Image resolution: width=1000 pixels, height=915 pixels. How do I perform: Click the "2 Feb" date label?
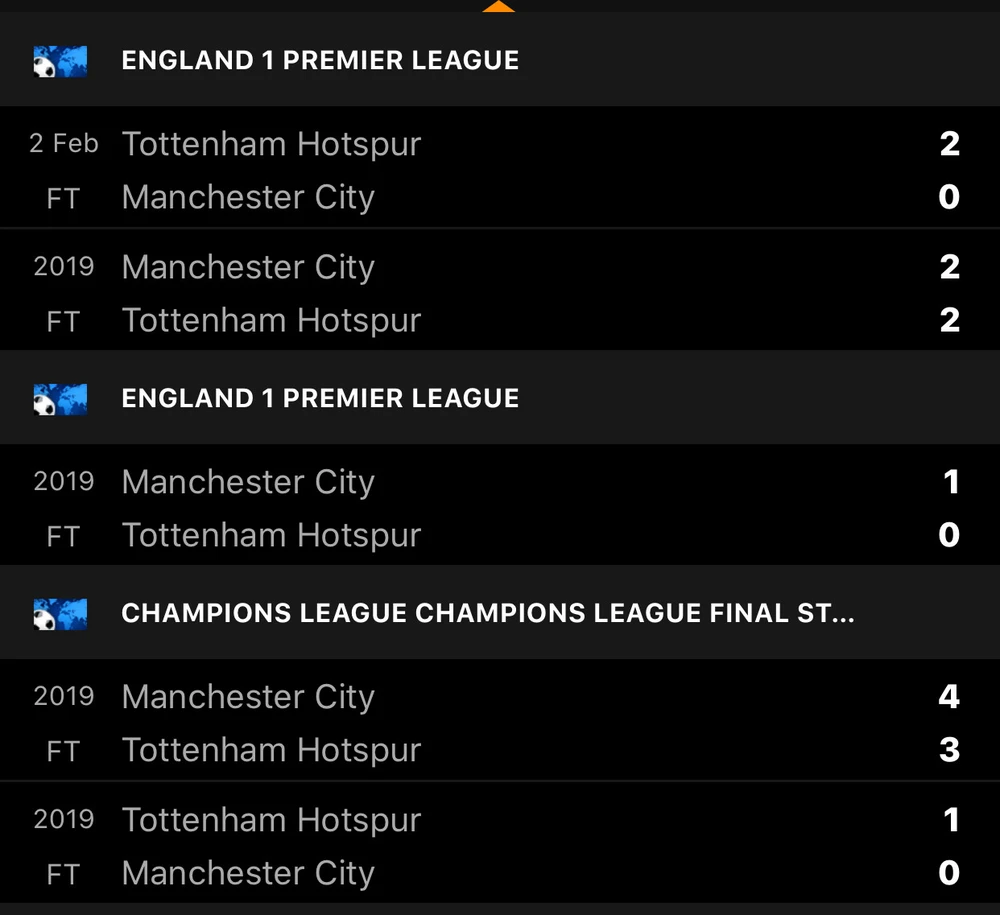click(64, 144)
